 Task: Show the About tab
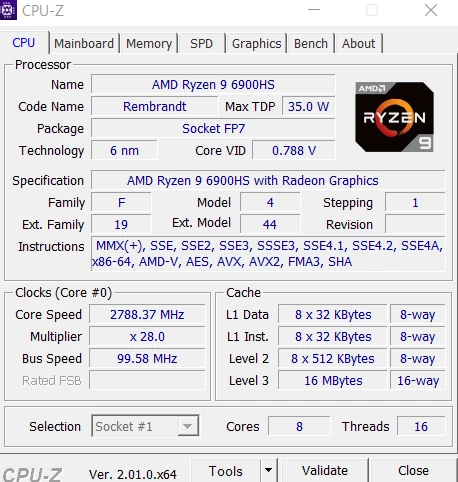359,43
